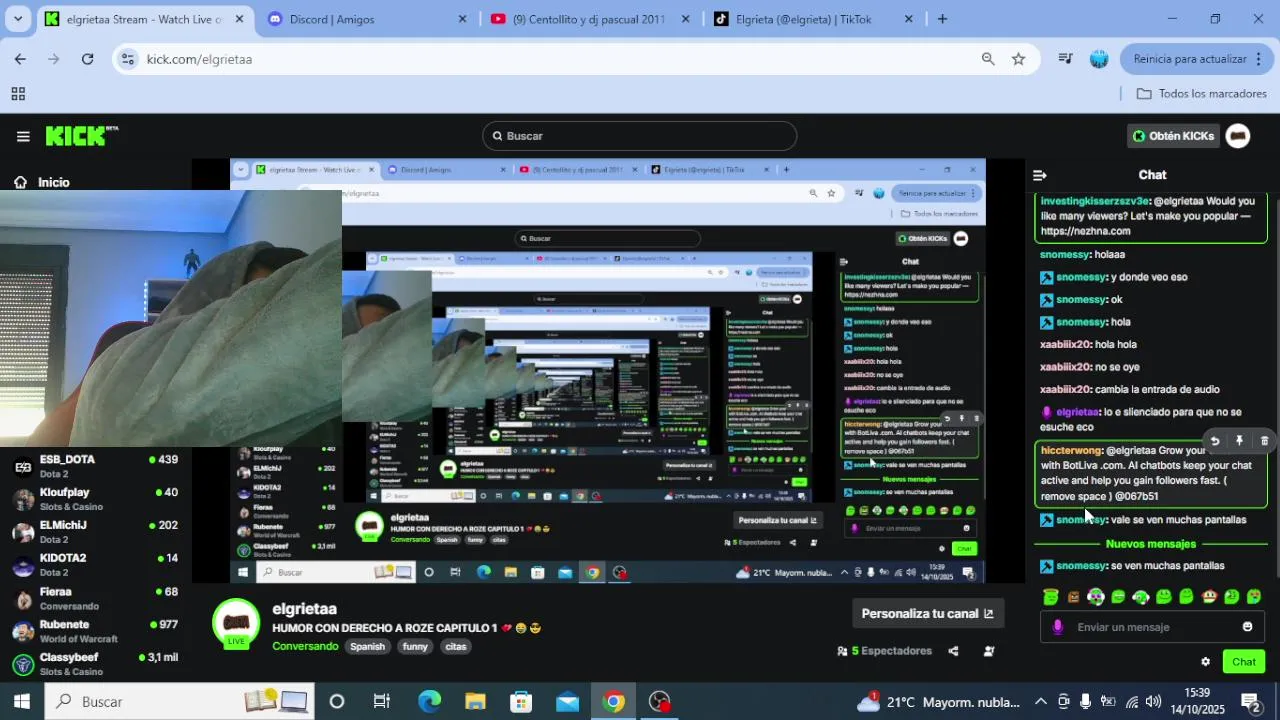1280x720 pixels.
Task: Open ELMichiJ channel in sidebar
Action: pyautogui.click(x=95, y=532)
